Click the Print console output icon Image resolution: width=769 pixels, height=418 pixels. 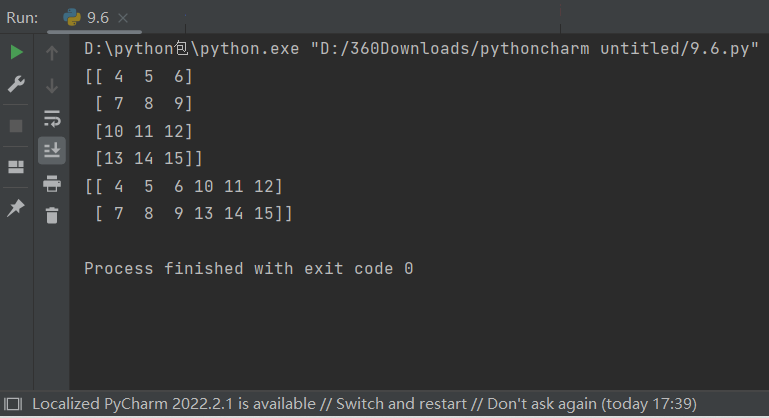pyautogui.click(x=52, y=183)
